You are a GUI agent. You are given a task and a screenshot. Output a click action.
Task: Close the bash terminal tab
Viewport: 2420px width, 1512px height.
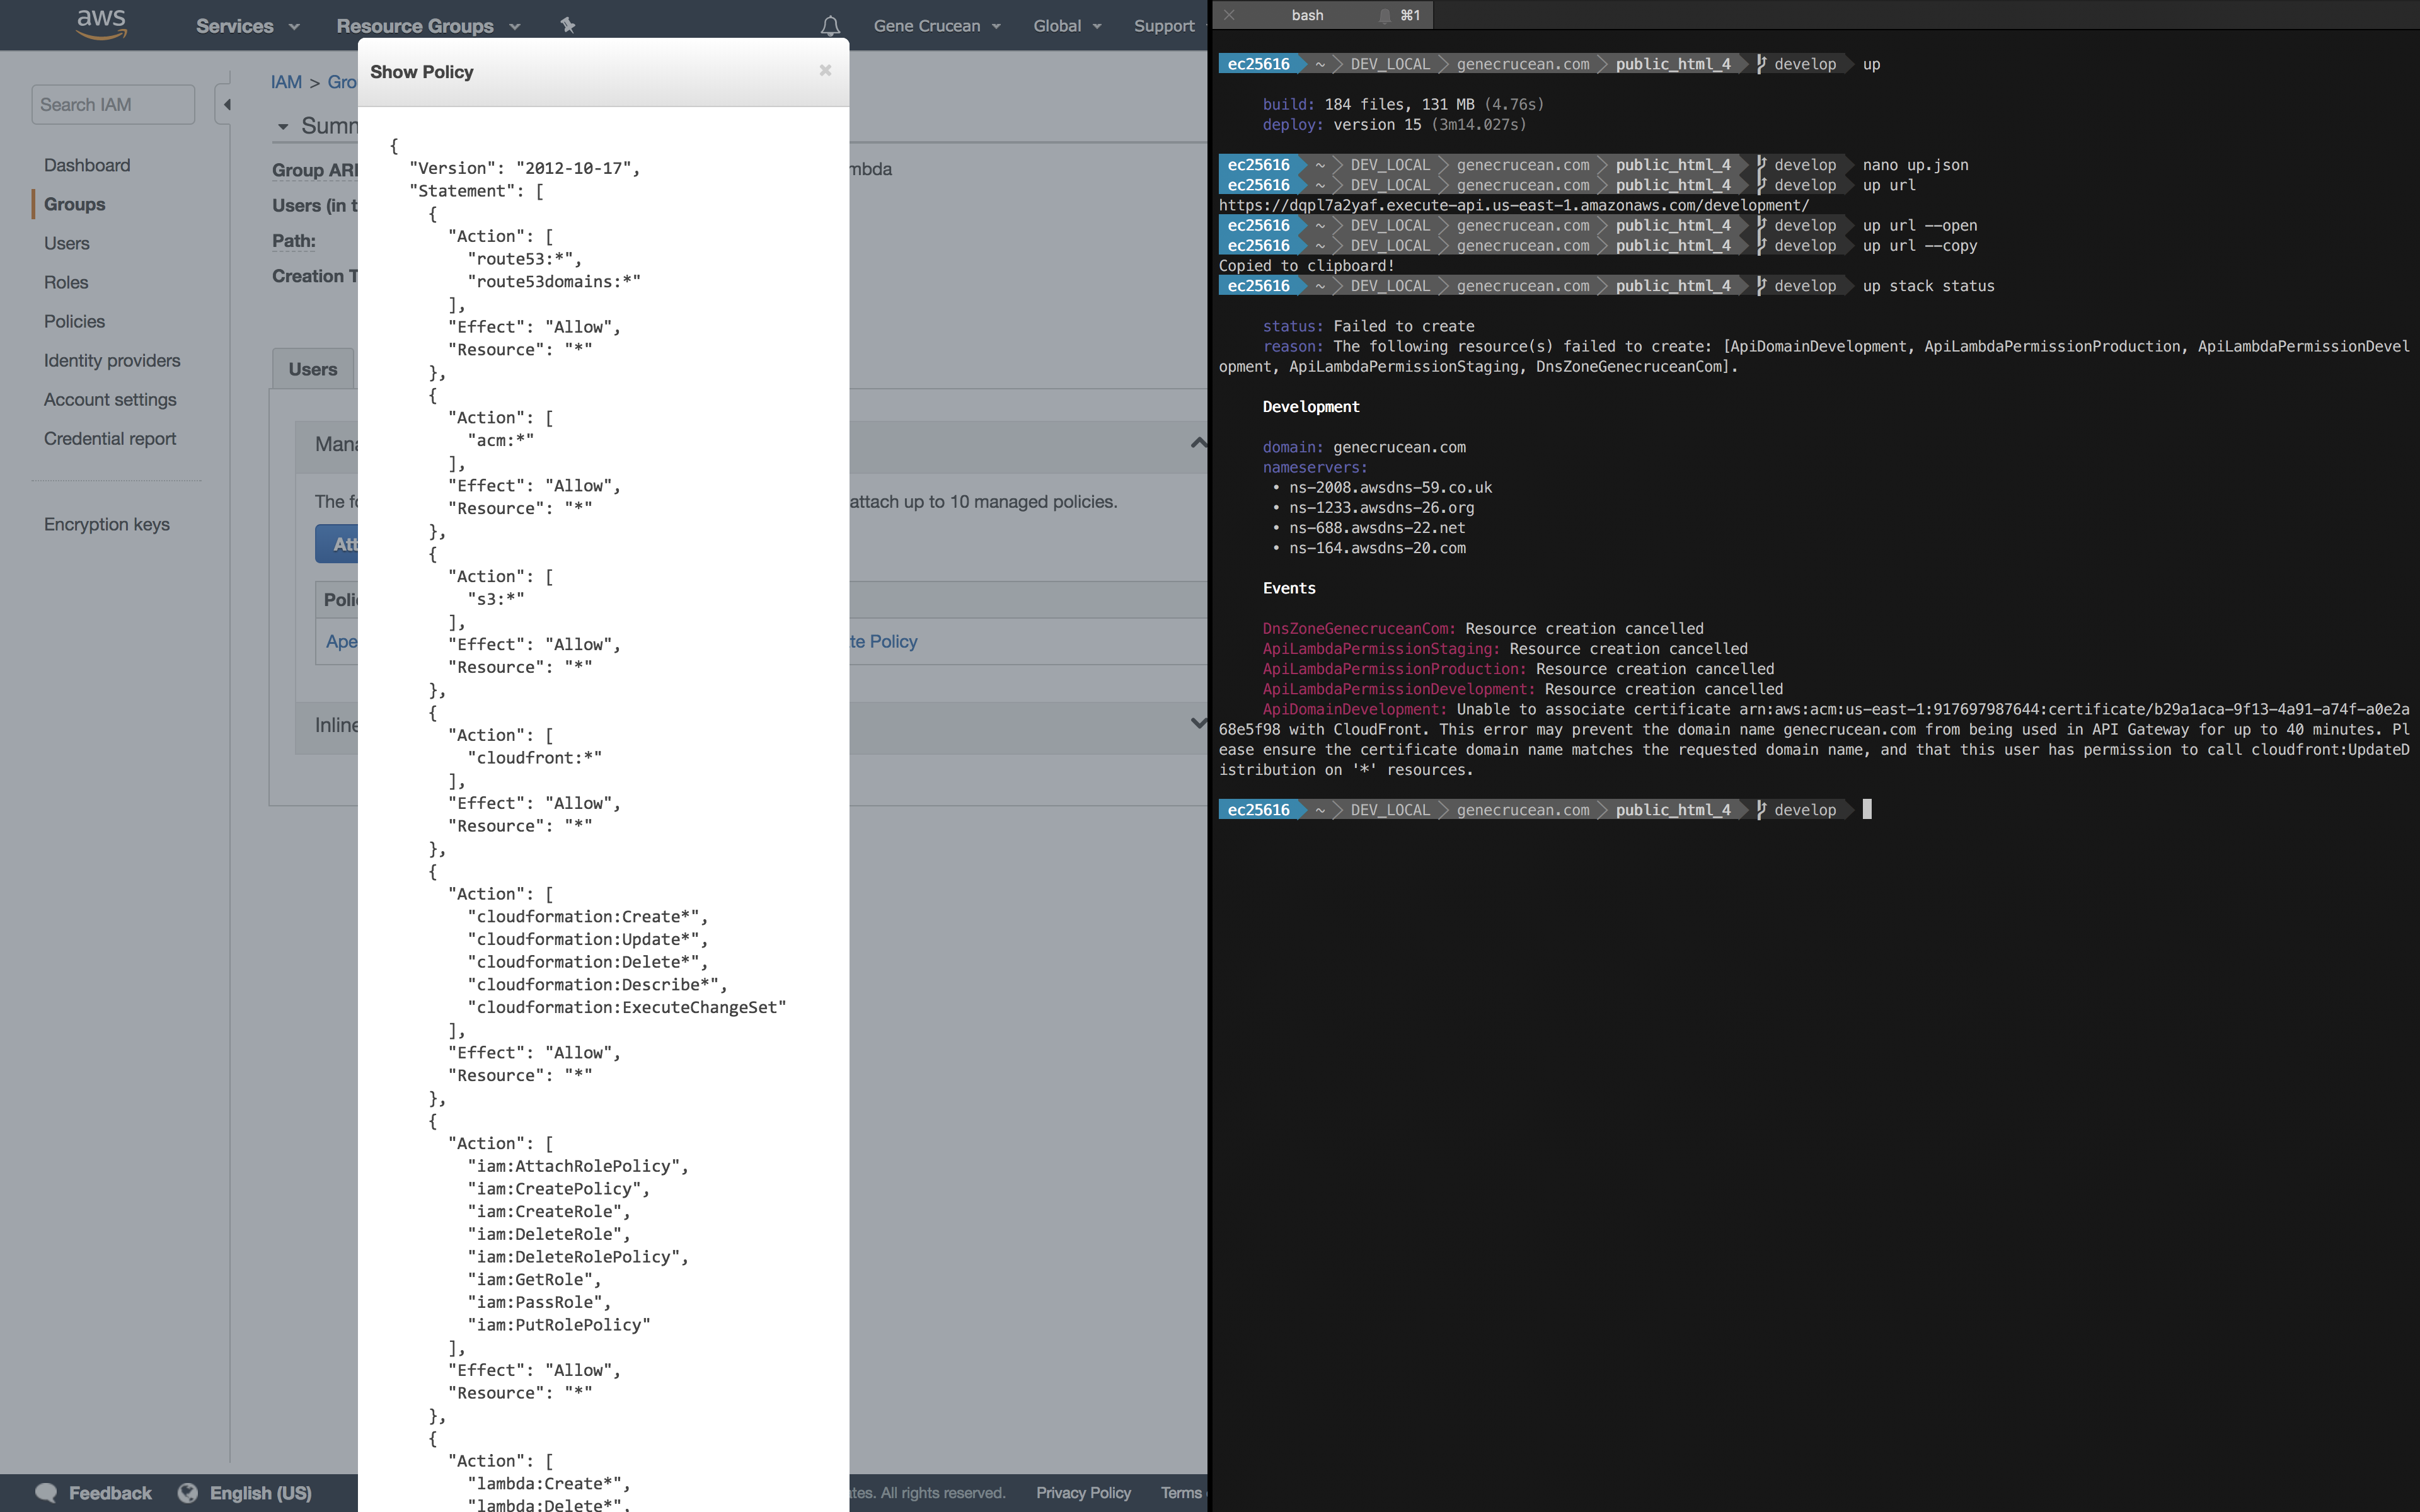click(x=1229, y=15)
